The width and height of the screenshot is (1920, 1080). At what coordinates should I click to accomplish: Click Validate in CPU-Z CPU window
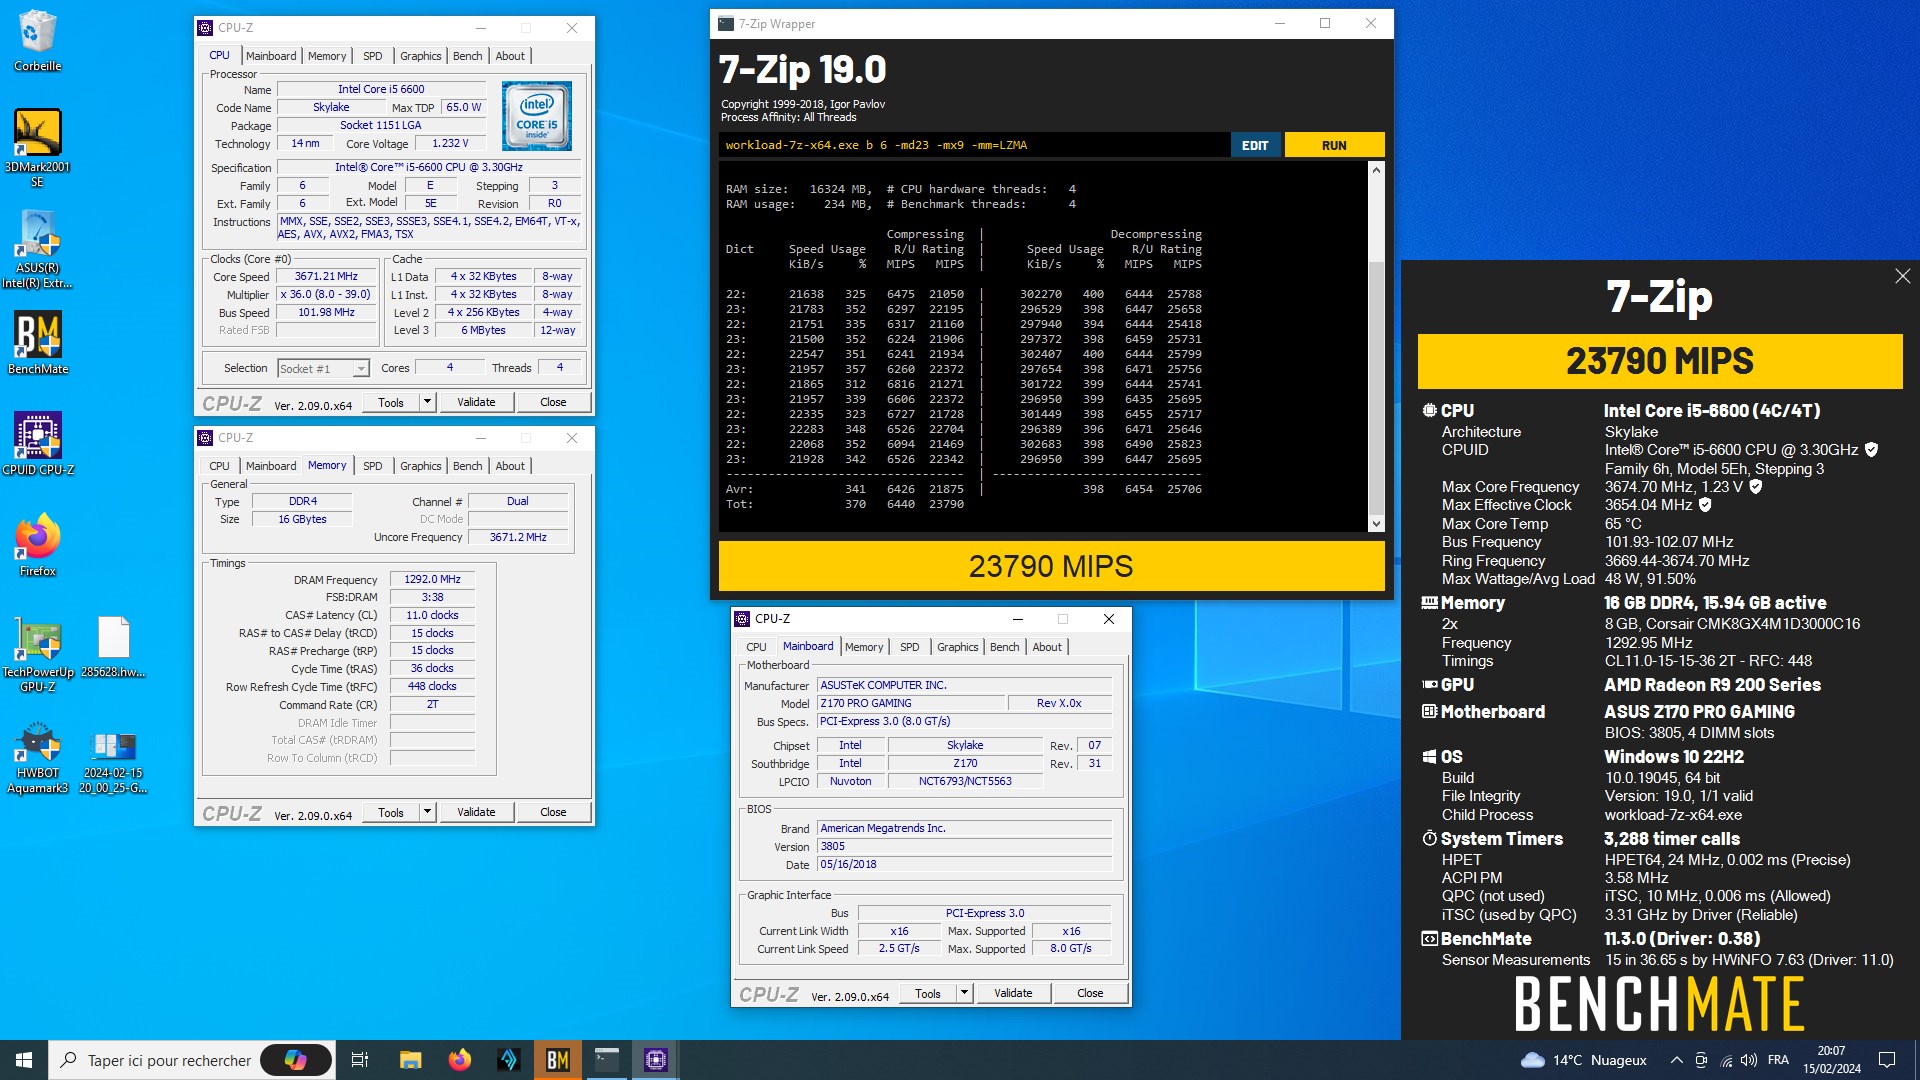476,402
